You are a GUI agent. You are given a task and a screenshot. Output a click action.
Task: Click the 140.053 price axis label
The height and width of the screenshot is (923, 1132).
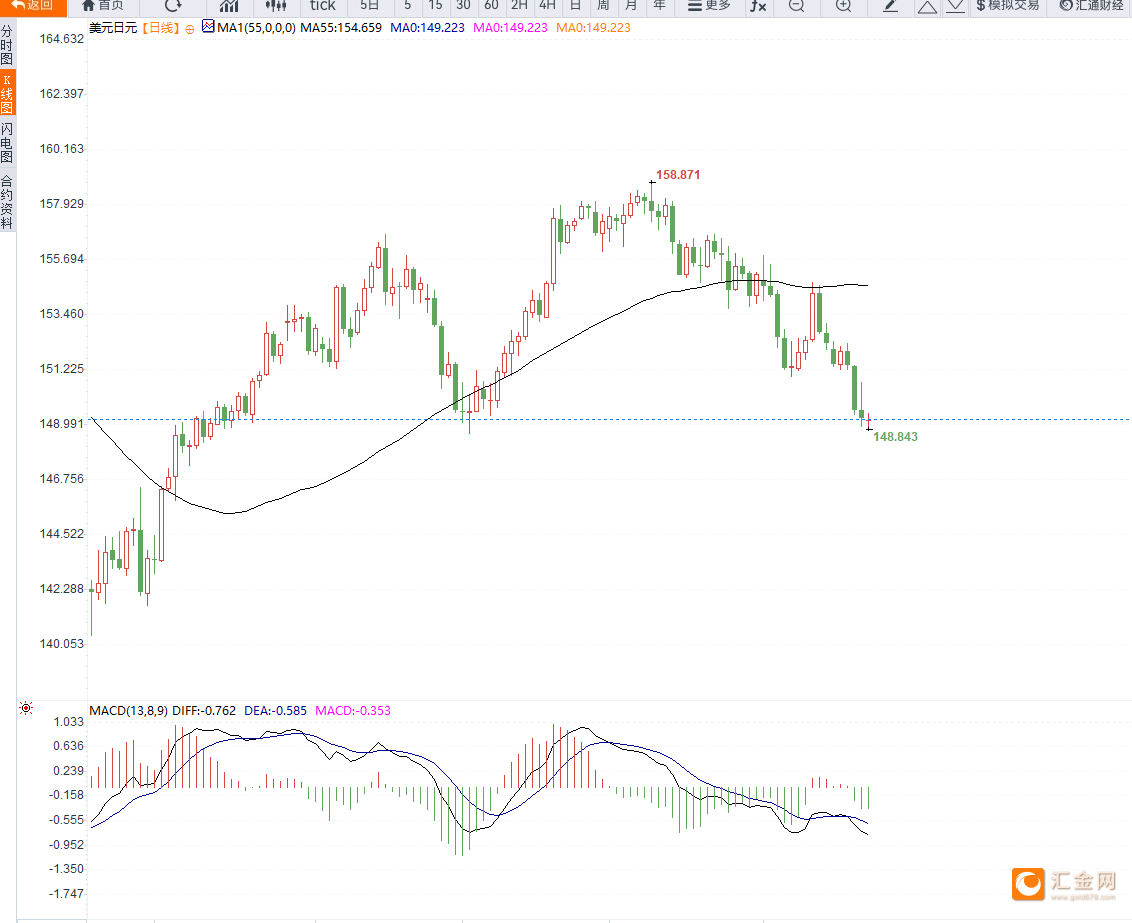pyautogui.click(x=61, y=644)
